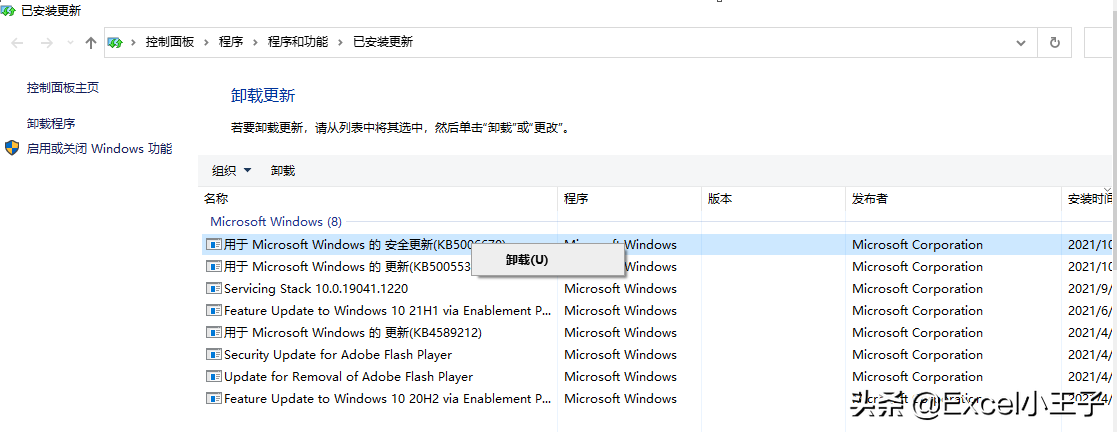Open the 程序 breadcrumb
Image resolution: width=1117 pixels, height=432 pixels.
pyautogui.click(x=231, y=42)
